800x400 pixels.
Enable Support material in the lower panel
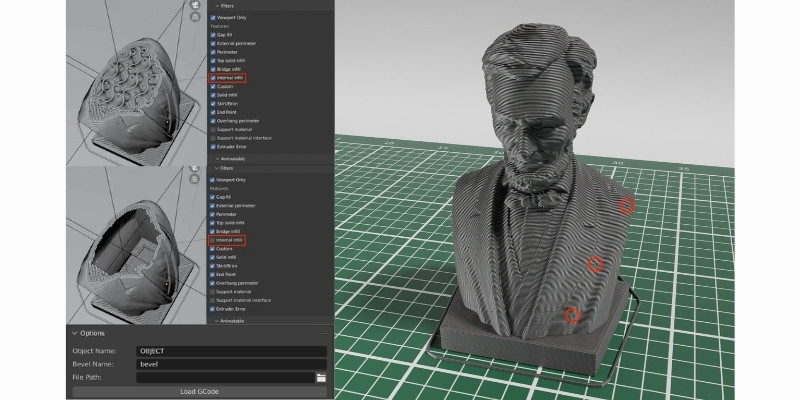tap(213, 292)
